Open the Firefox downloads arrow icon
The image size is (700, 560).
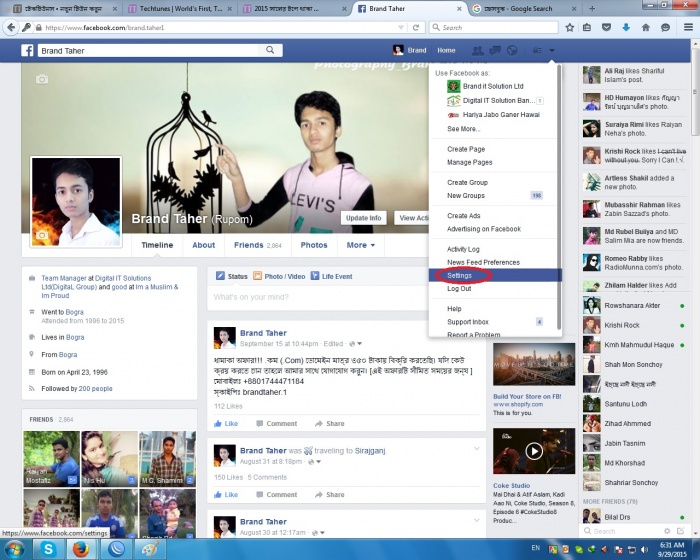626,27
